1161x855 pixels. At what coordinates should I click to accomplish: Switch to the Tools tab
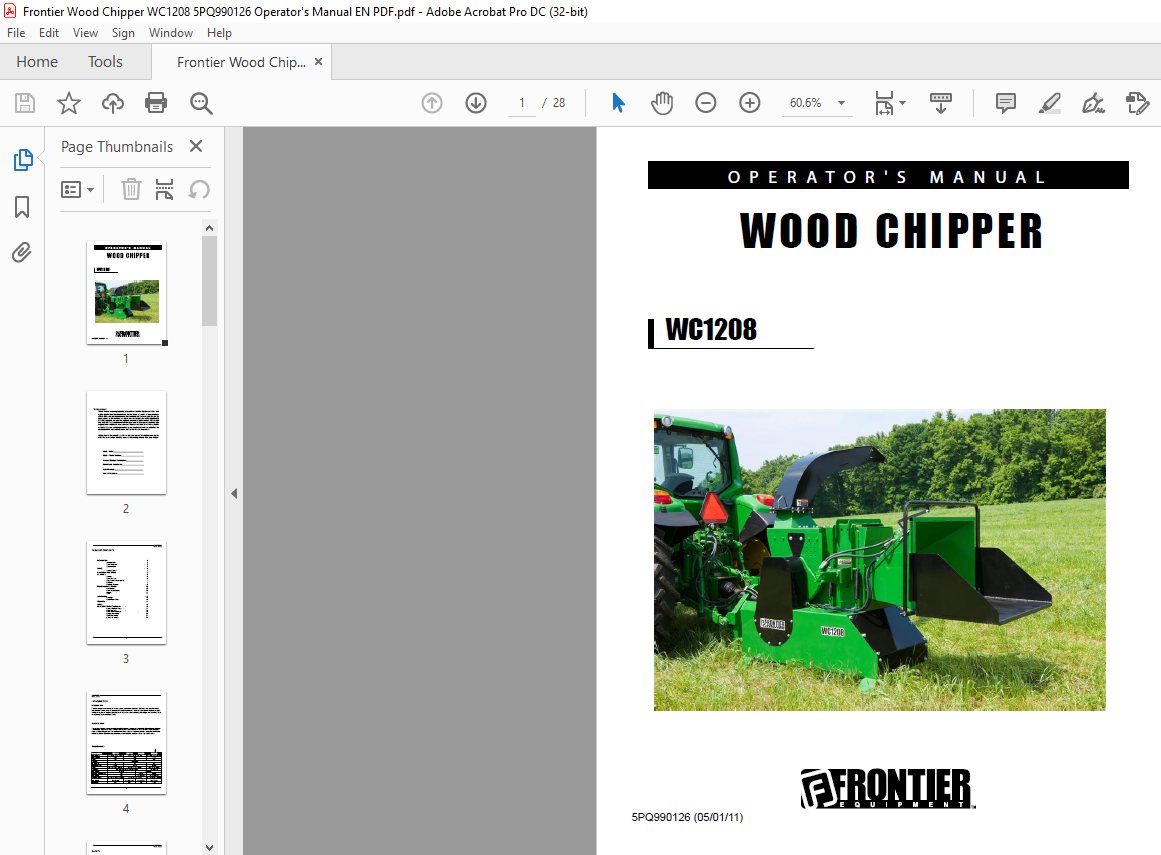[x=105, y=61]
